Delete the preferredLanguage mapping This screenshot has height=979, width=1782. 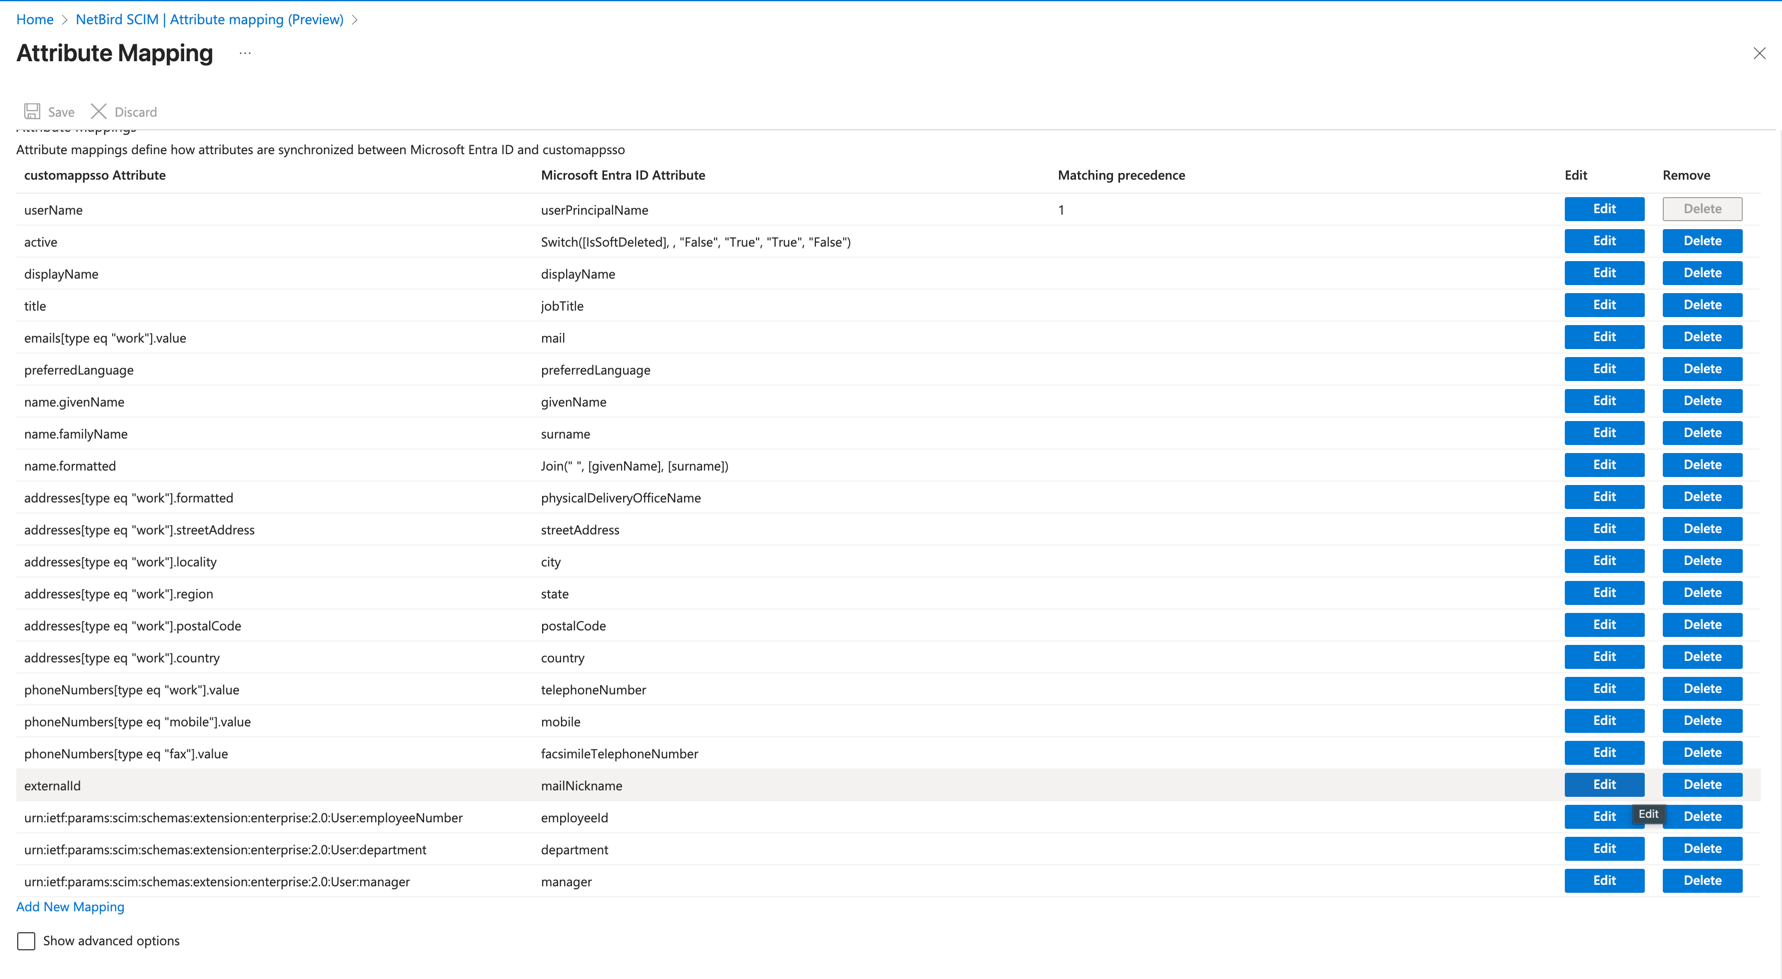pos(1702,369)
